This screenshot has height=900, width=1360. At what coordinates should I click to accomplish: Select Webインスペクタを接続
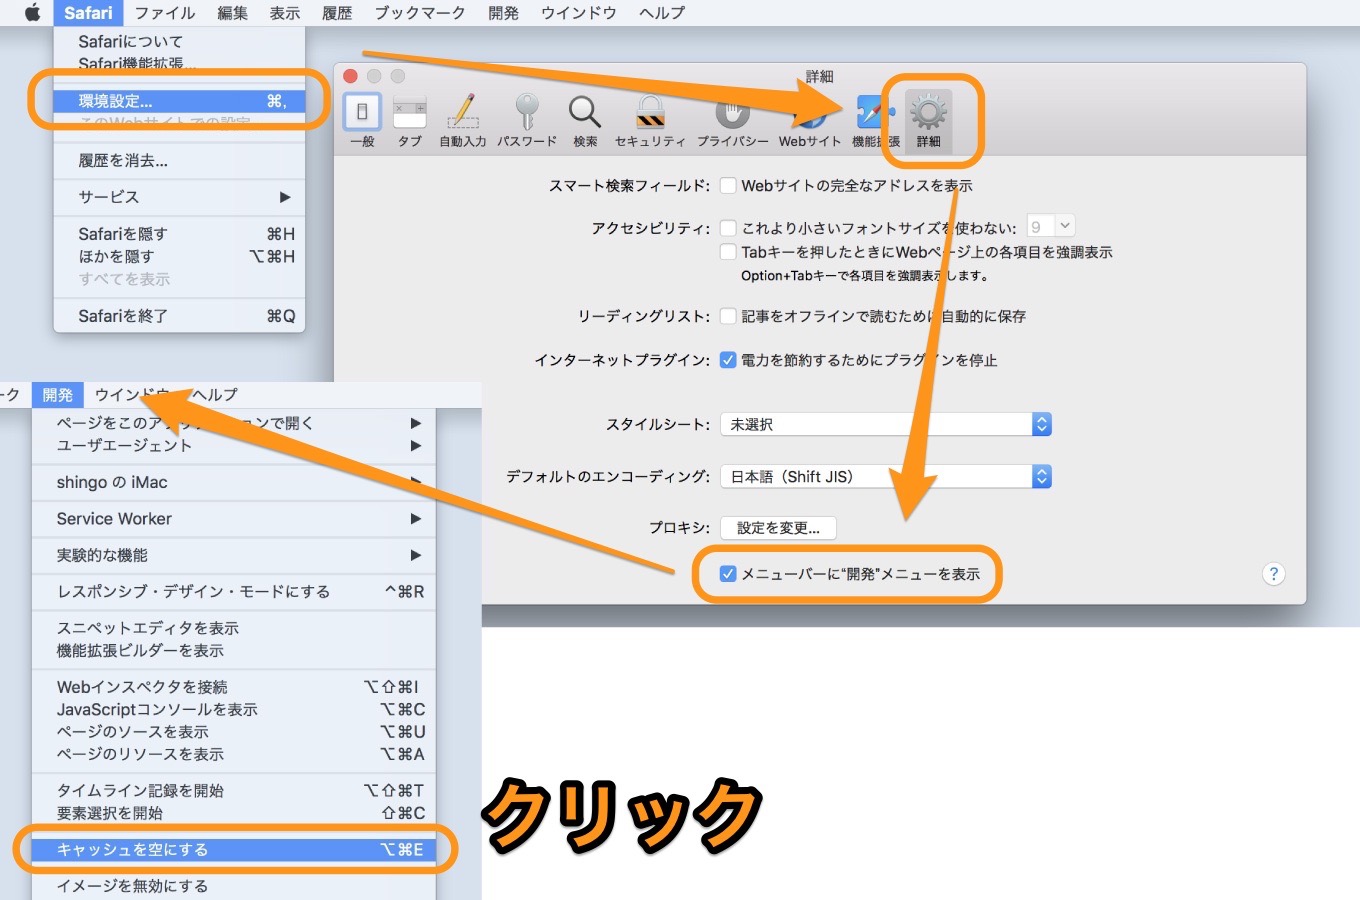click(234, 687)
